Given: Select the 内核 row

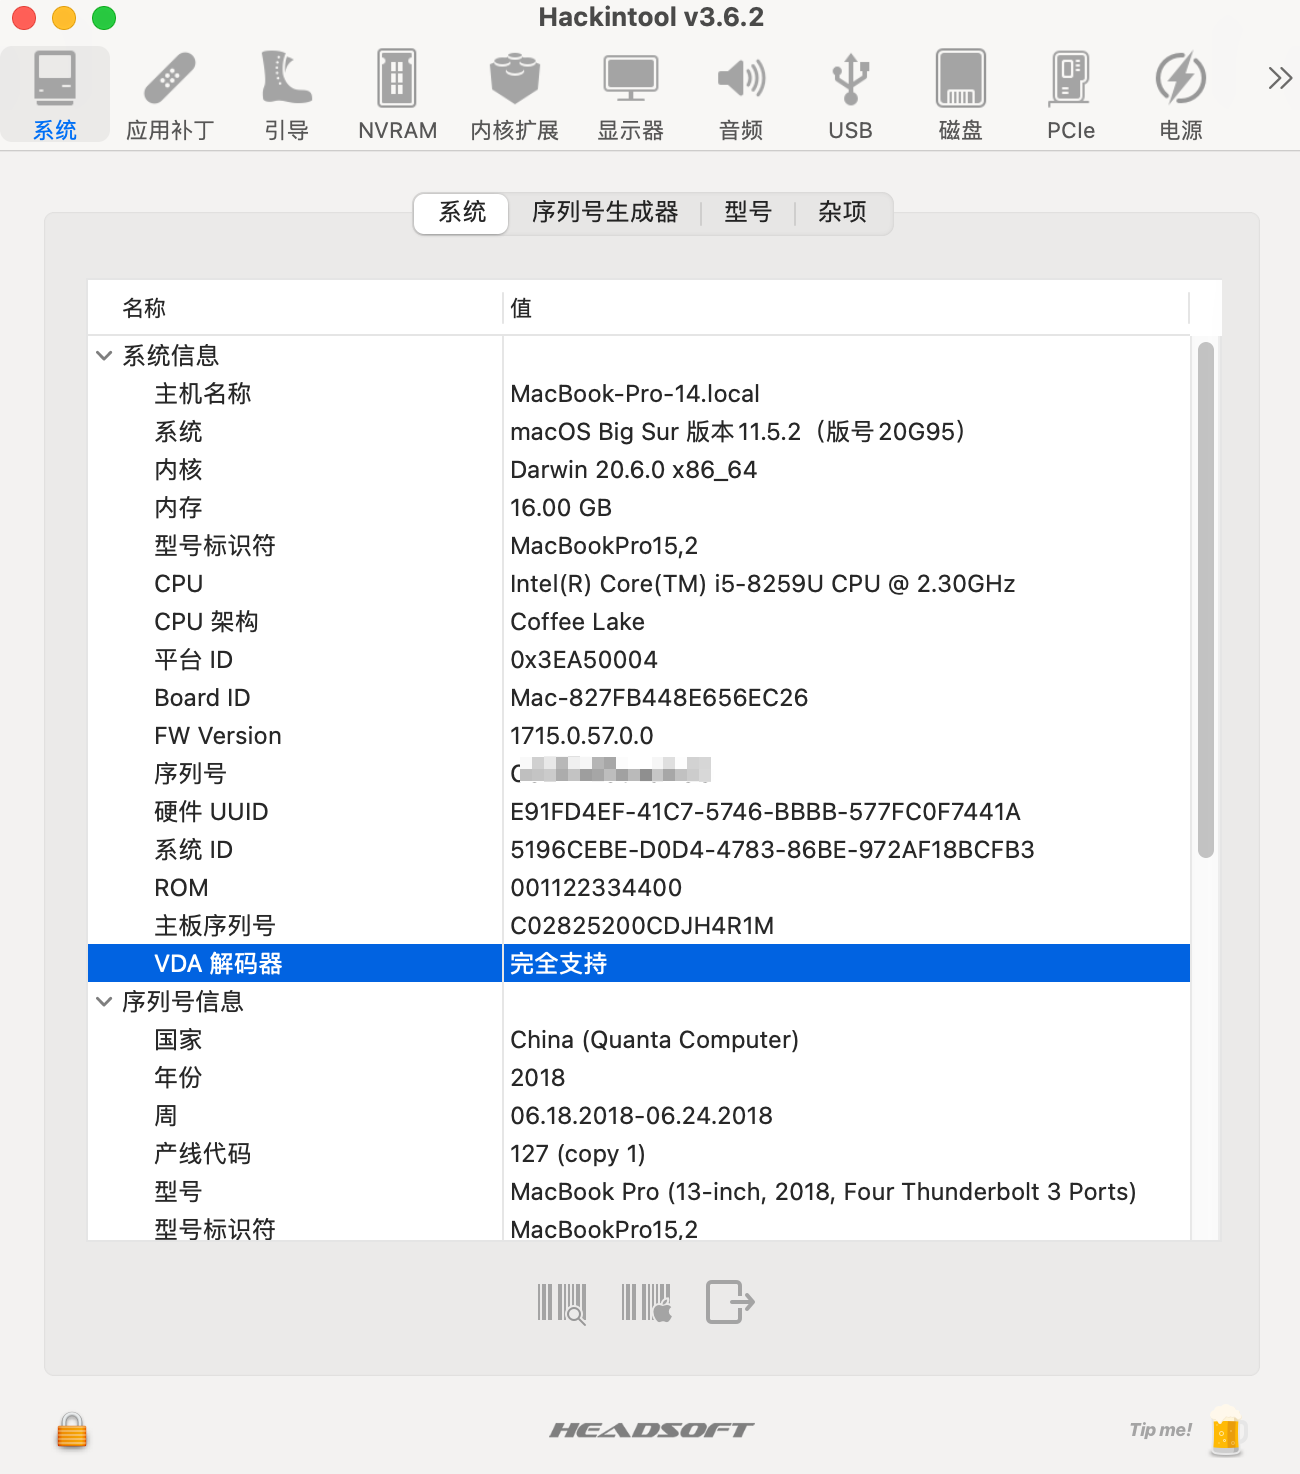Looking at the screenshot, I should (639, 470).
